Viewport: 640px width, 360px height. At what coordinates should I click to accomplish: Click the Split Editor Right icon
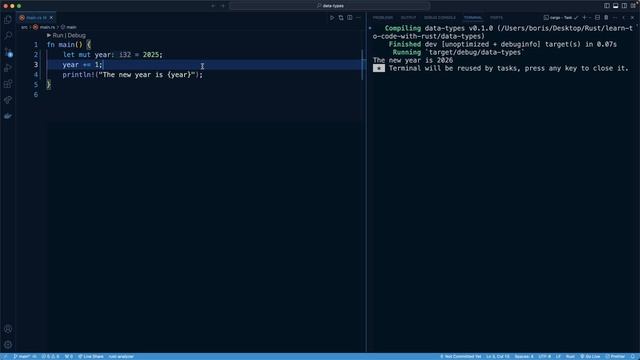[x=350, y=18]
